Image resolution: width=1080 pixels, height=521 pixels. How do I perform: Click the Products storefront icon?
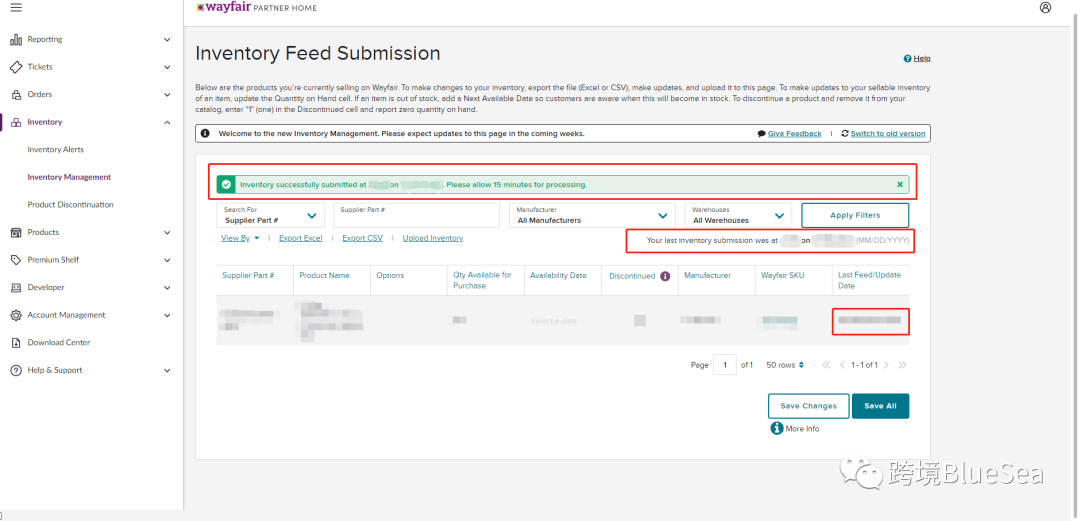16,232
